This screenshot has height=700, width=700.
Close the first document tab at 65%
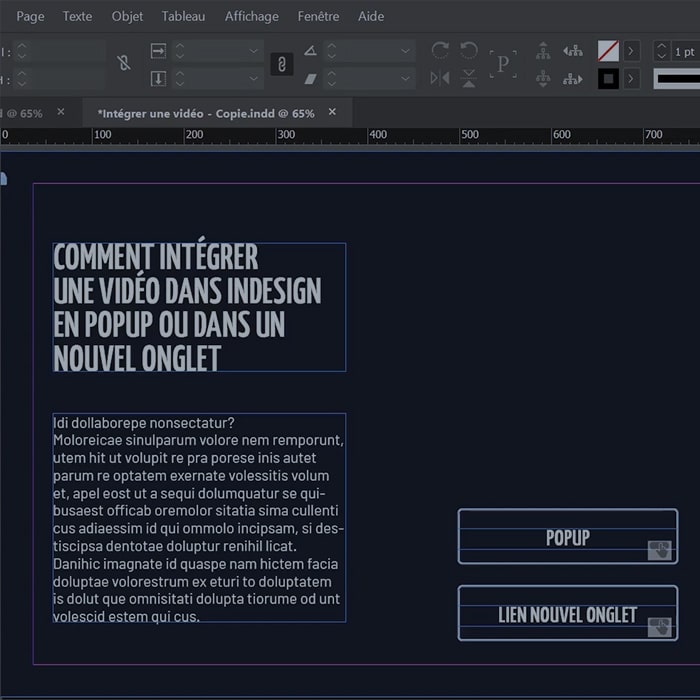(x=61, y=112)
